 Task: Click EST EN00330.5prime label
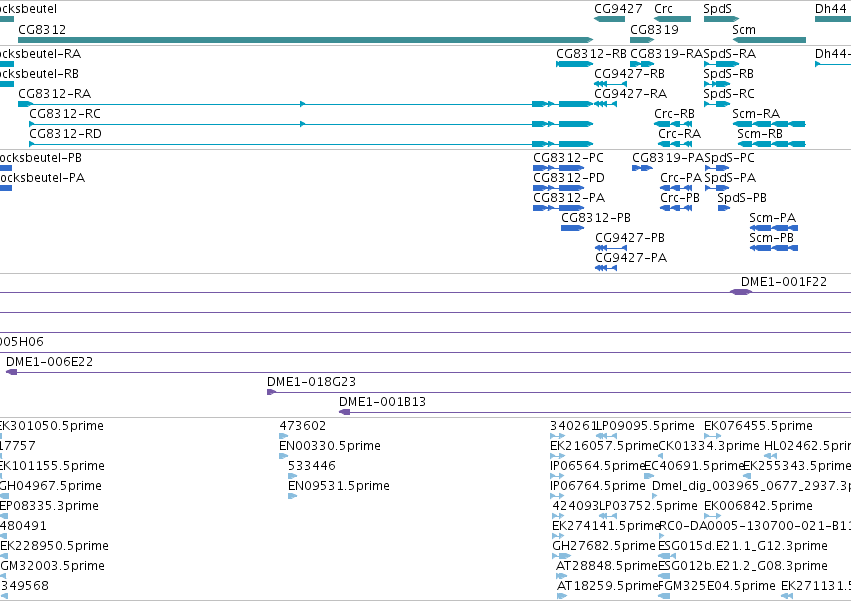(330, 446)
